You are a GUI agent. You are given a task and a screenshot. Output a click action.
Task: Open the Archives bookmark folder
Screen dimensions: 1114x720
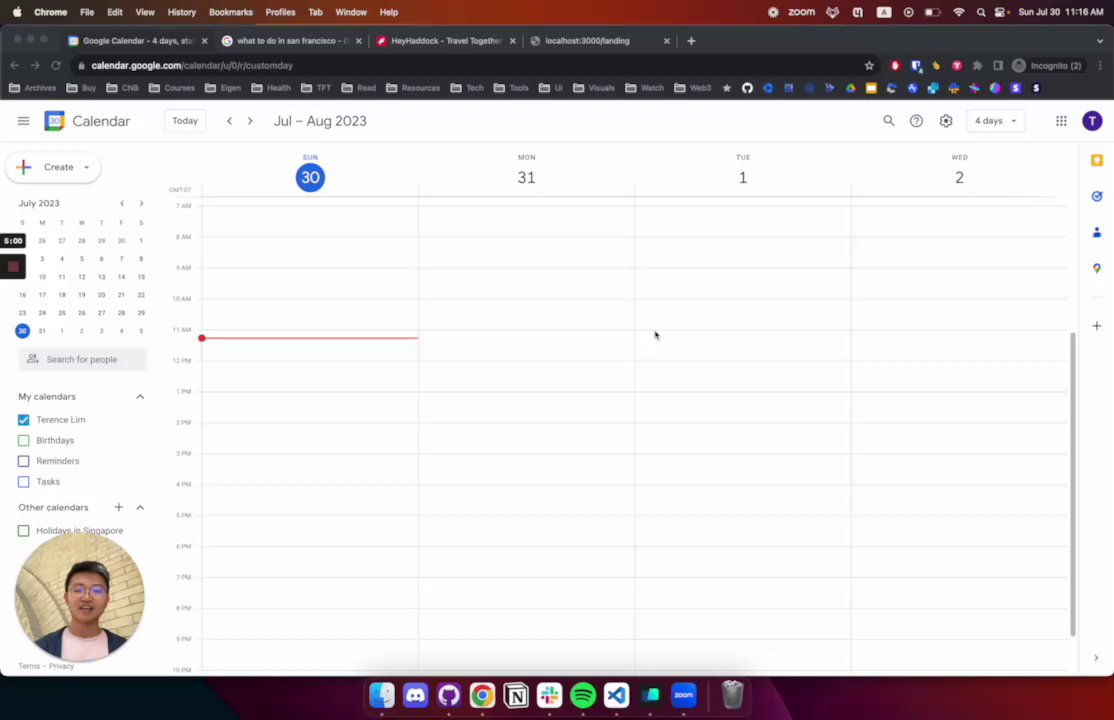click(32, 88)
